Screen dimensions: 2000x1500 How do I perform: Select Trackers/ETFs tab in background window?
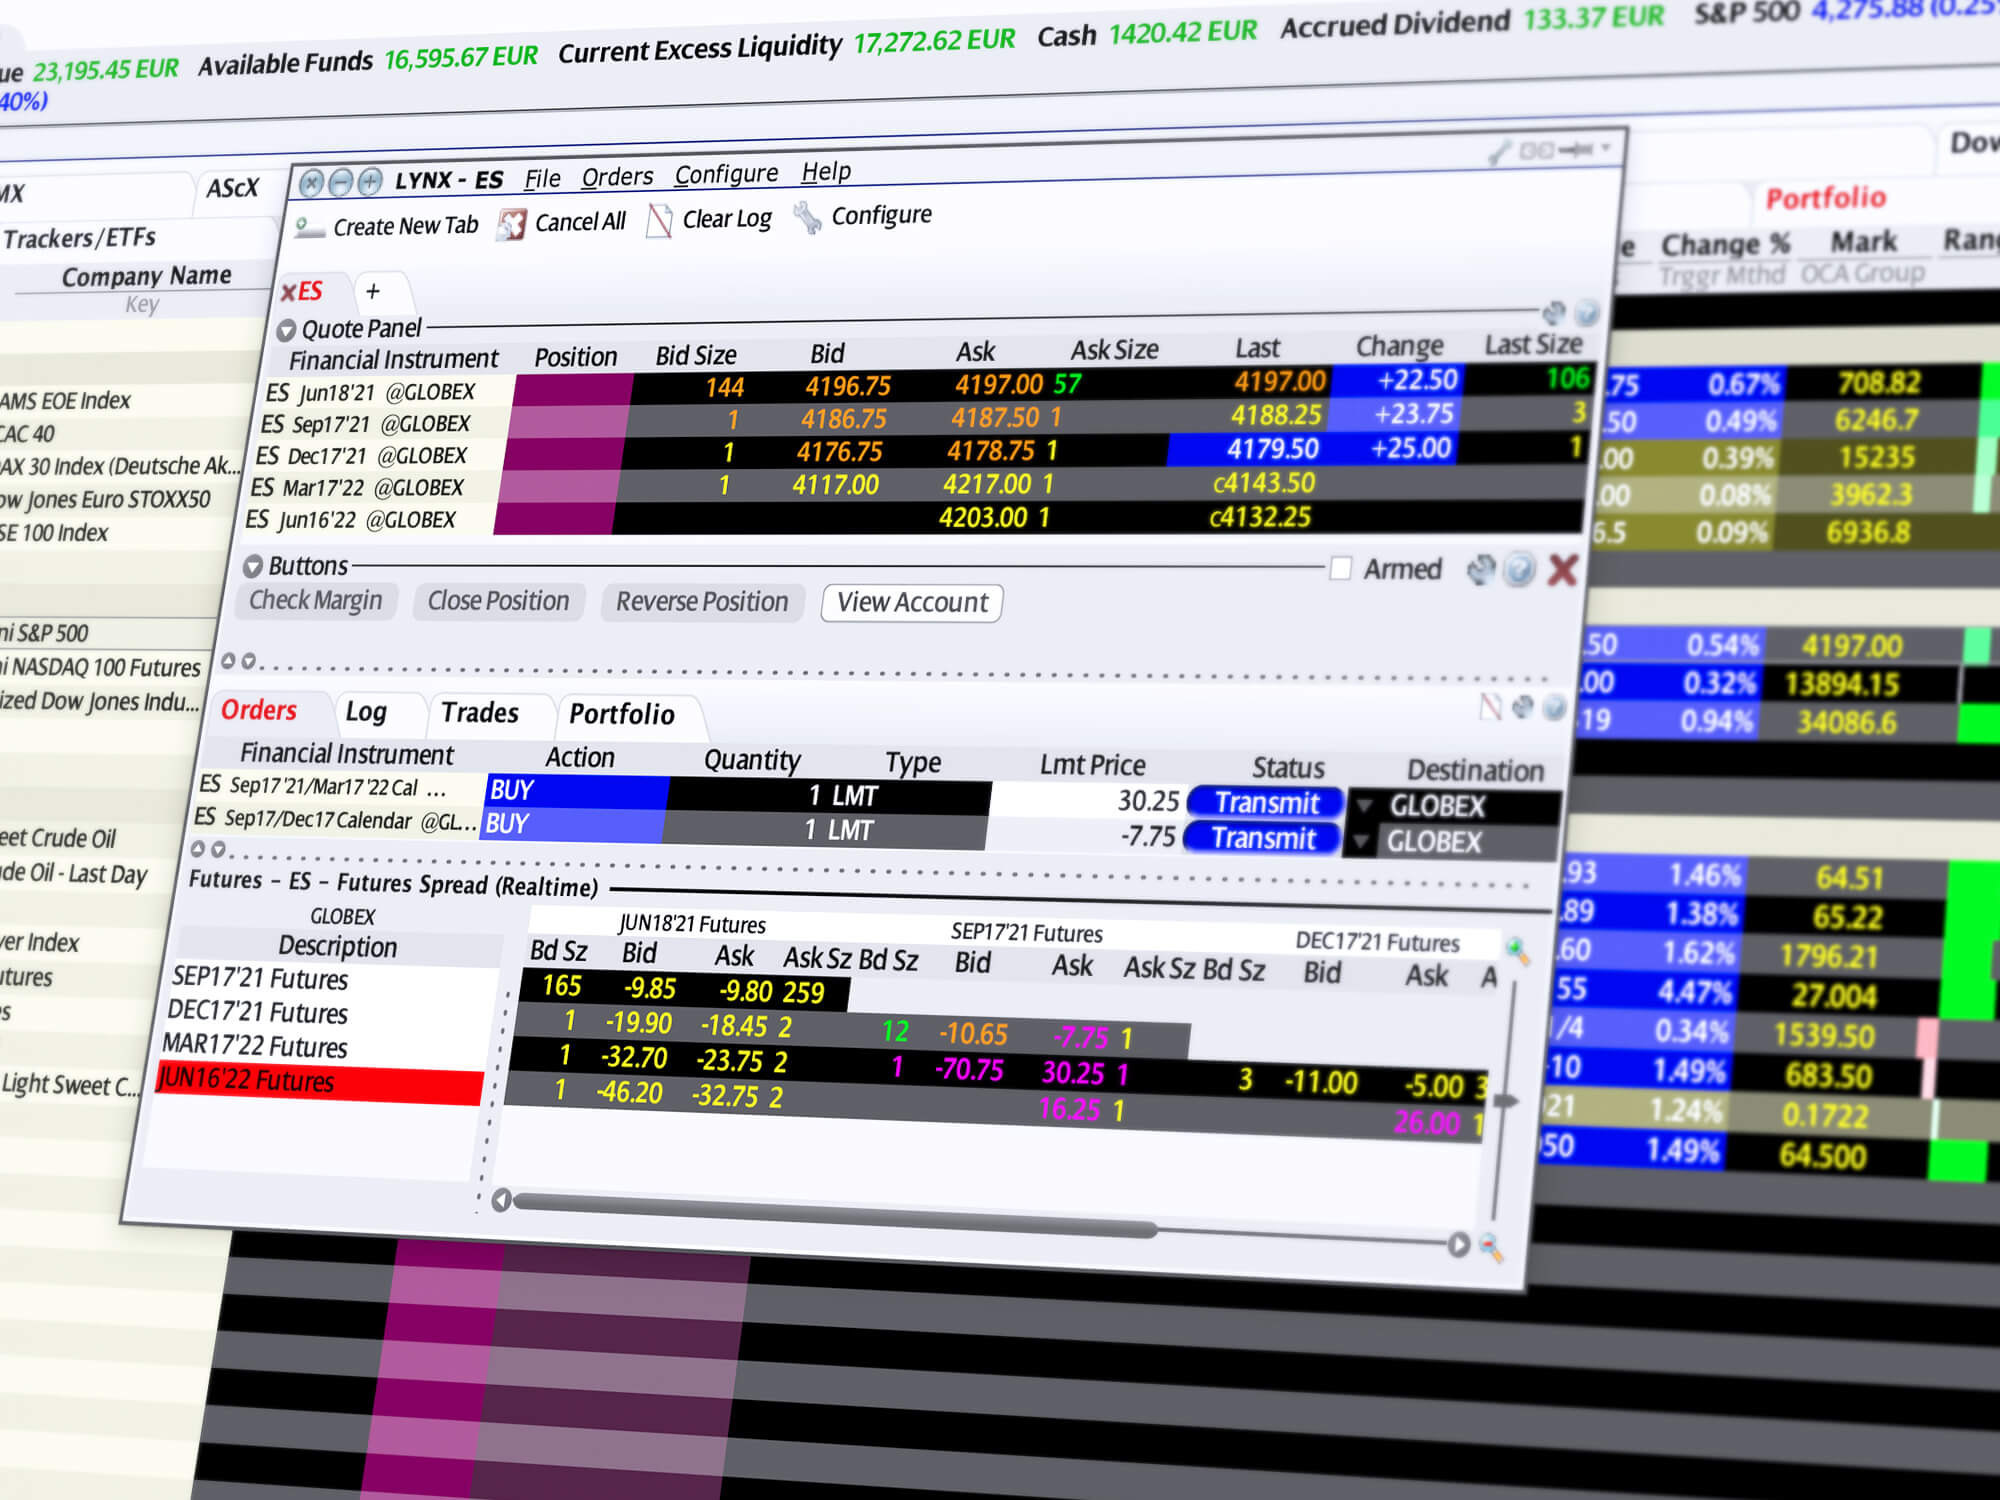pos(80,238)
